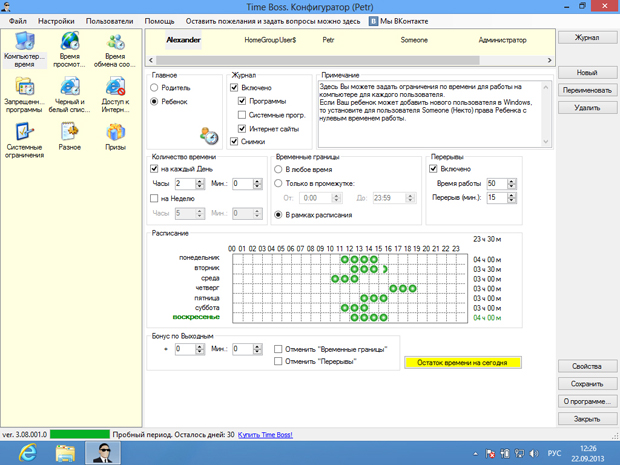Open the Компьютер время section icon

23,42
